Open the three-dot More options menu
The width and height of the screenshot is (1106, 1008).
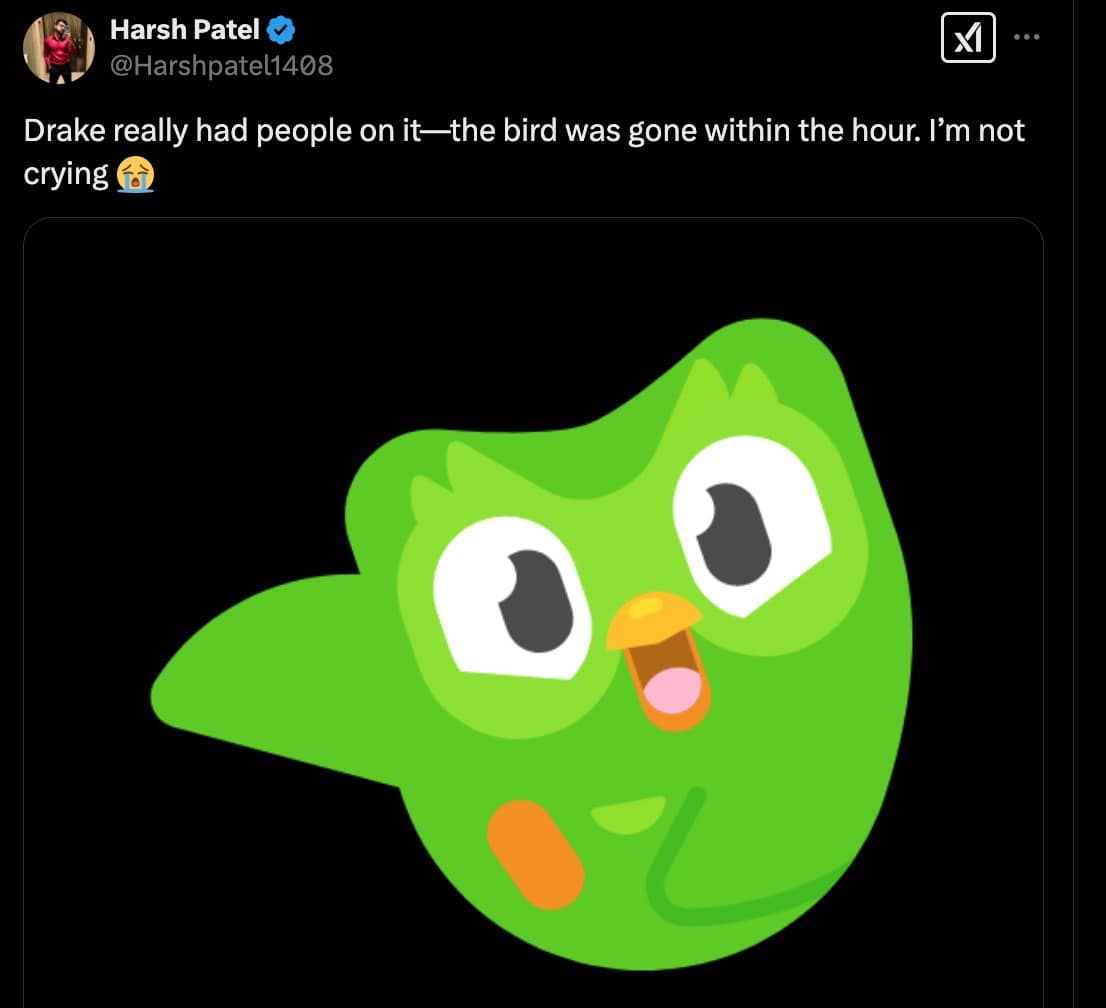point(1027,38)
